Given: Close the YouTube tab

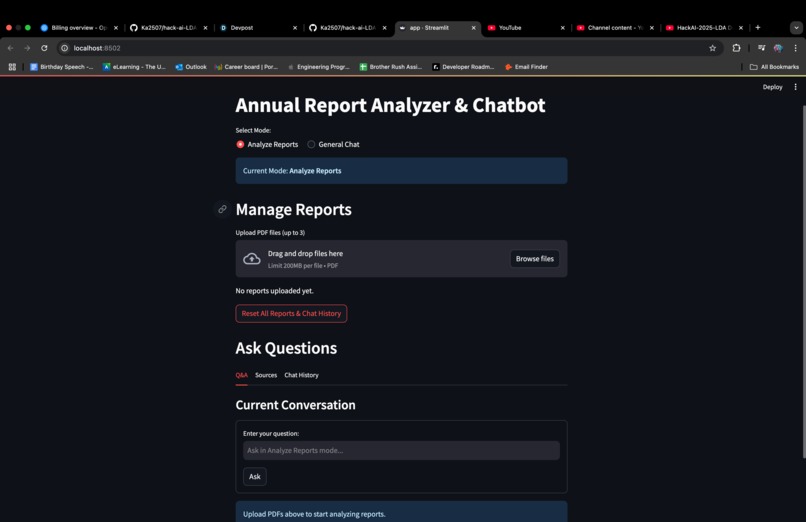Looking at the screenshot, I should 562,28.
